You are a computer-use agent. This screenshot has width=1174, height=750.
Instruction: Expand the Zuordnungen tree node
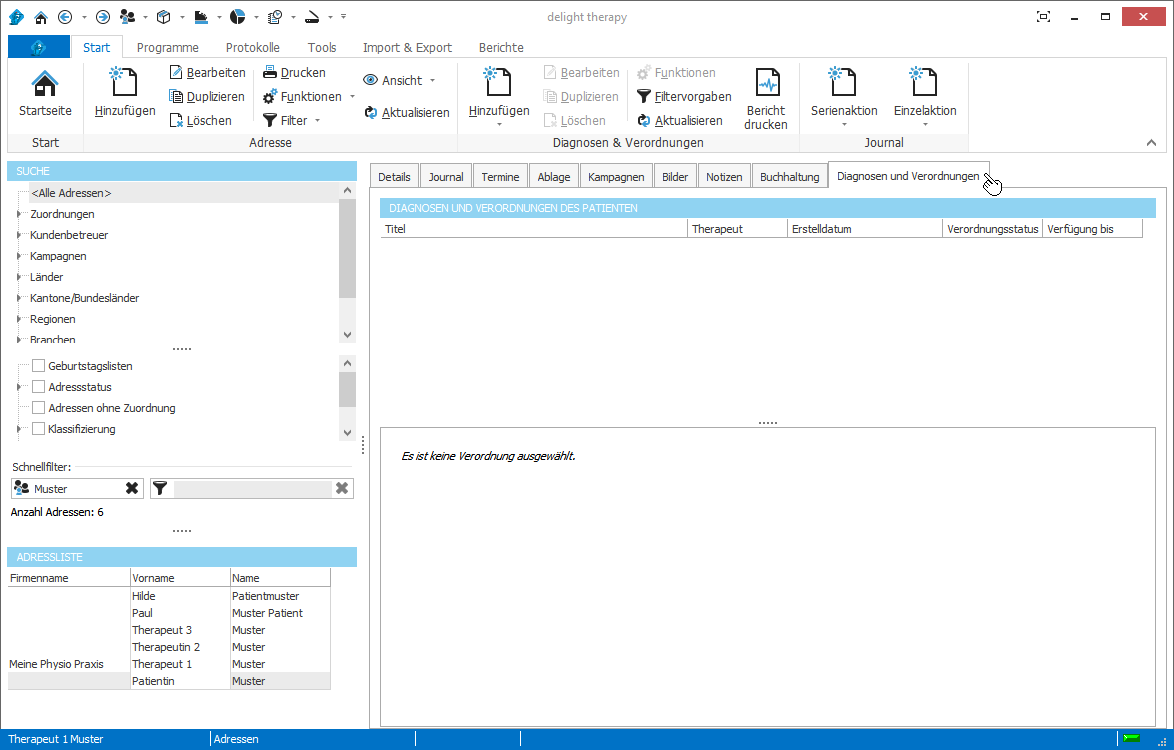[19, 214]
